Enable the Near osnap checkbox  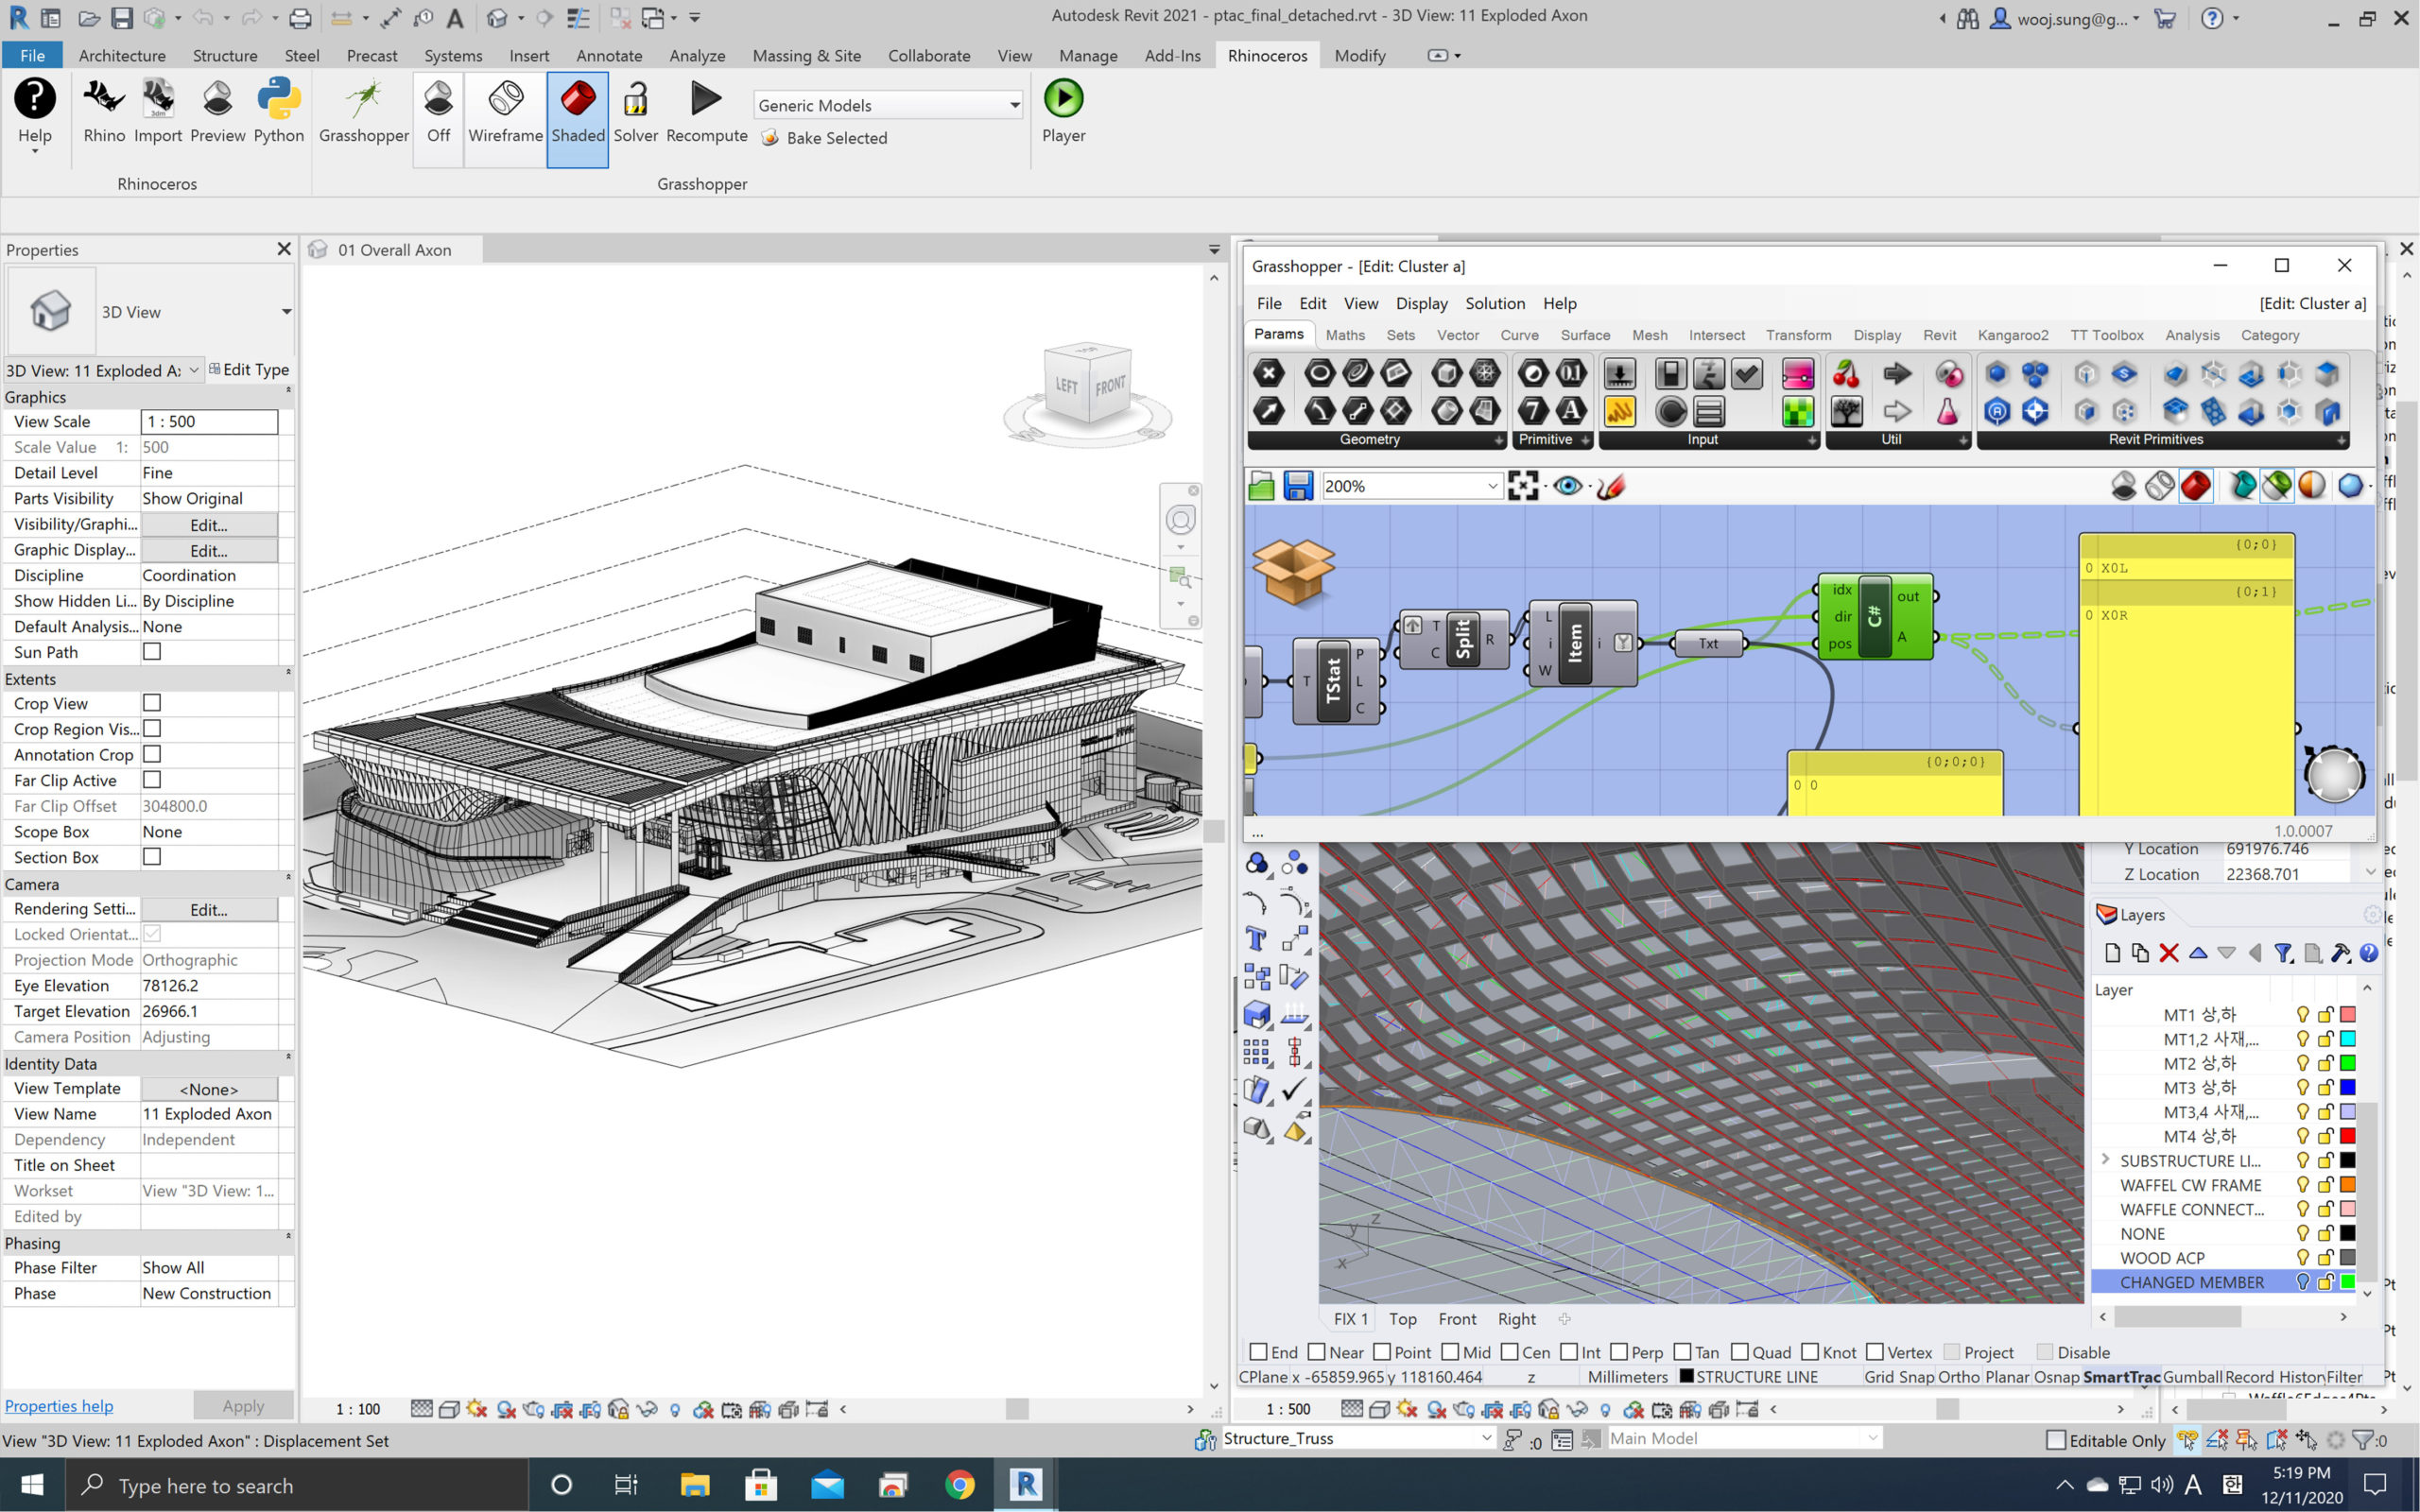pos(1316,1352)
